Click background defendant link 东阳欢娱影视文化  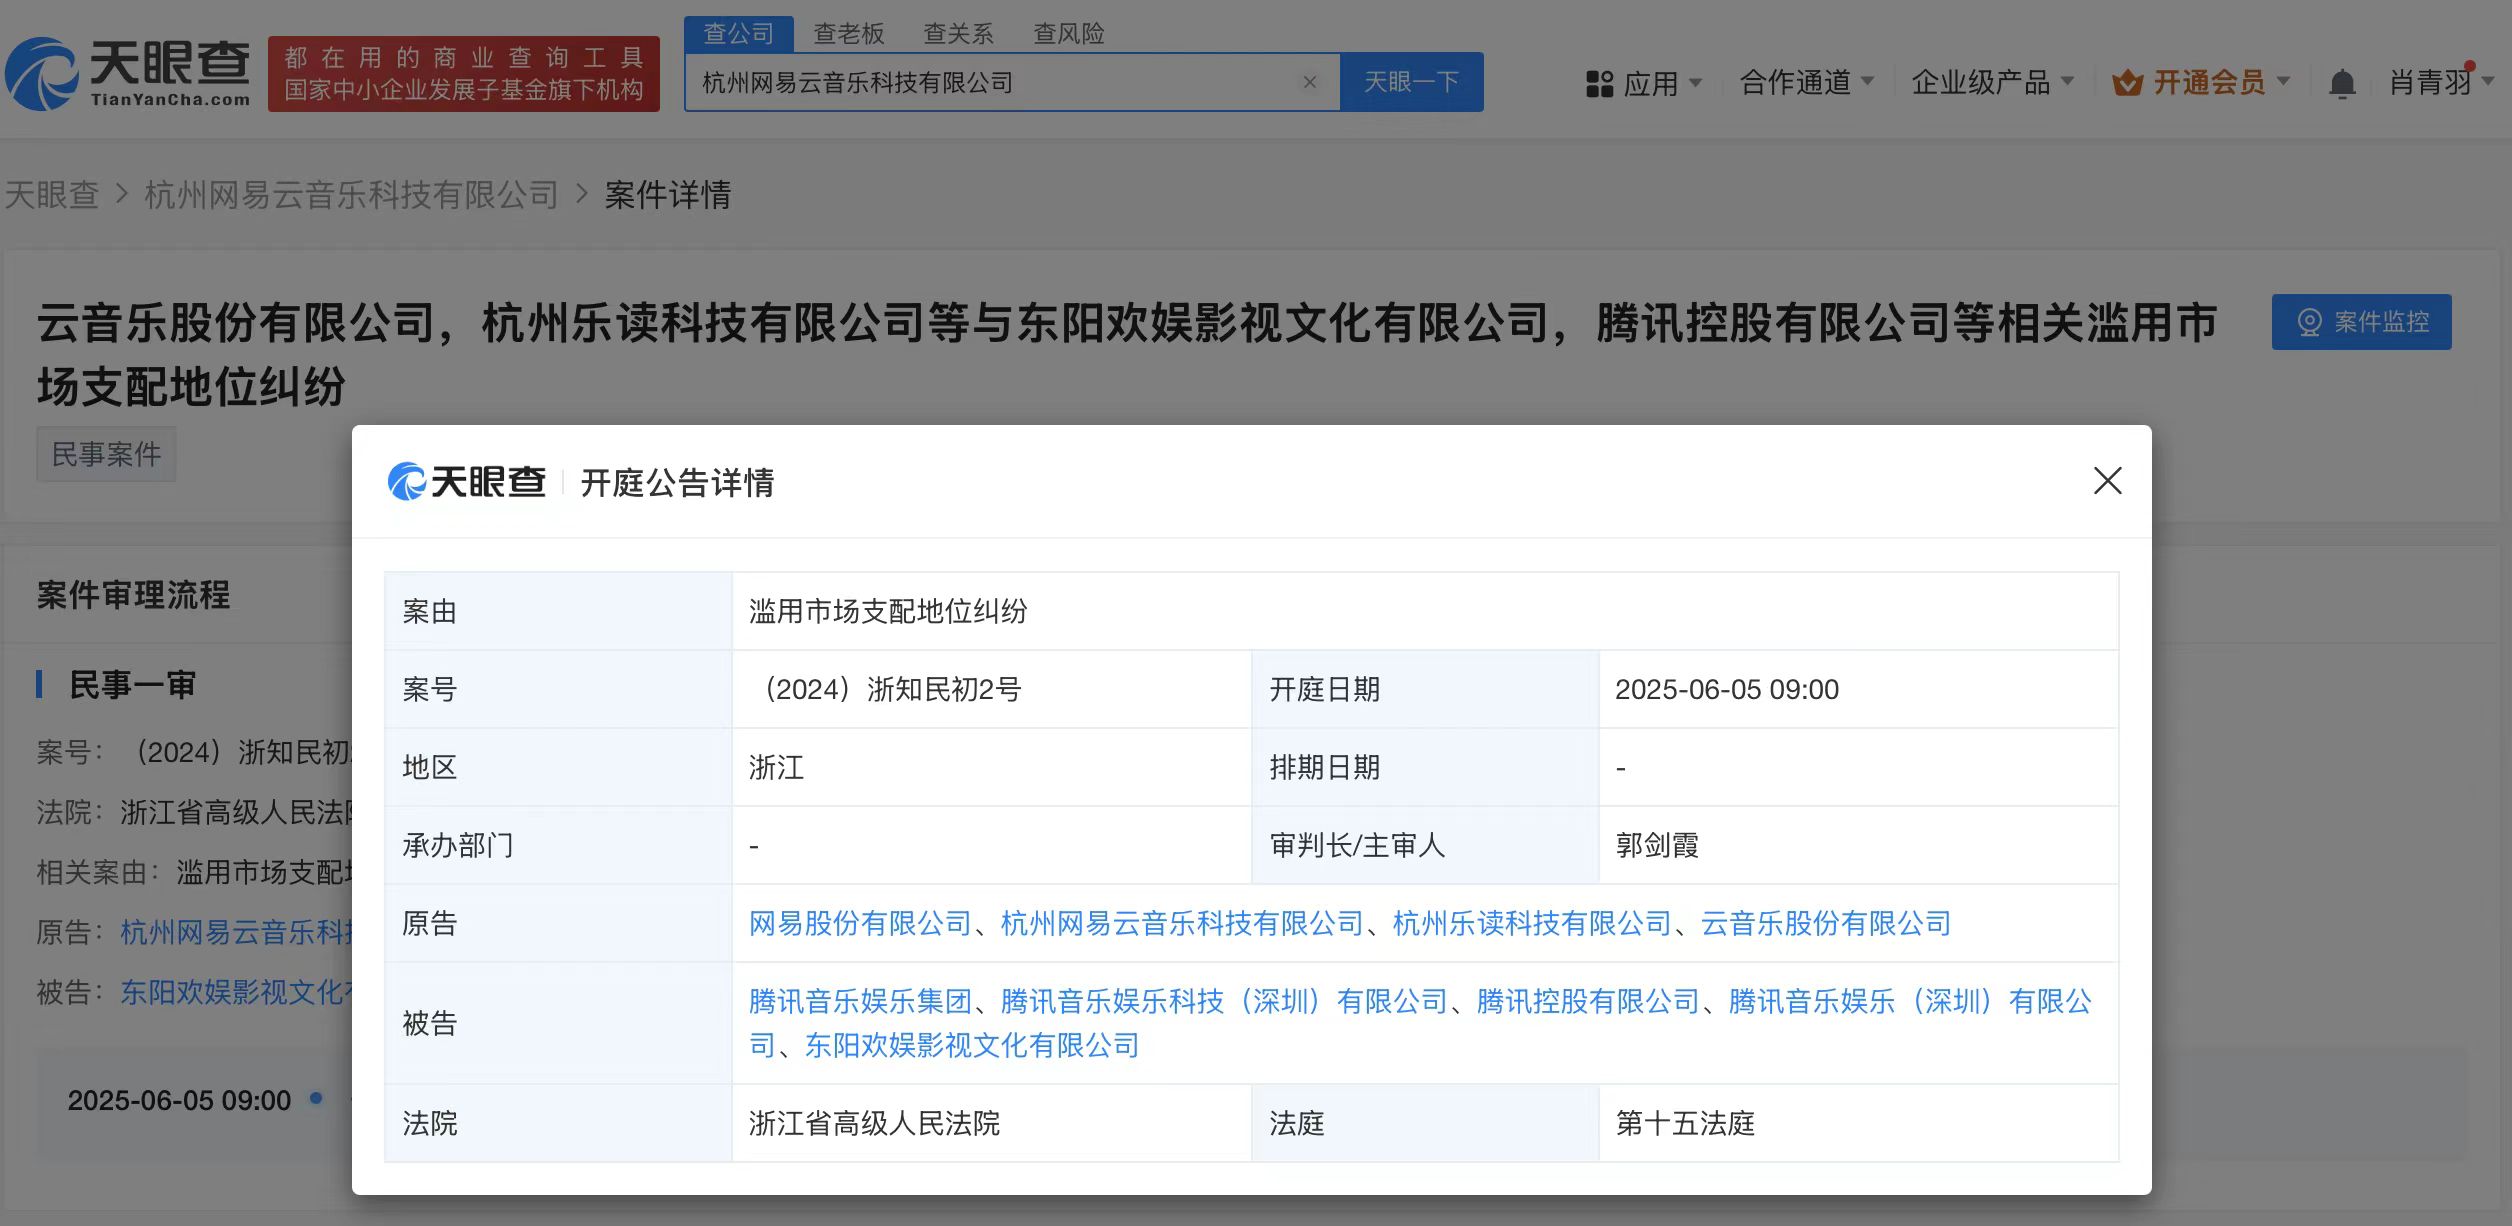[236, 992]
